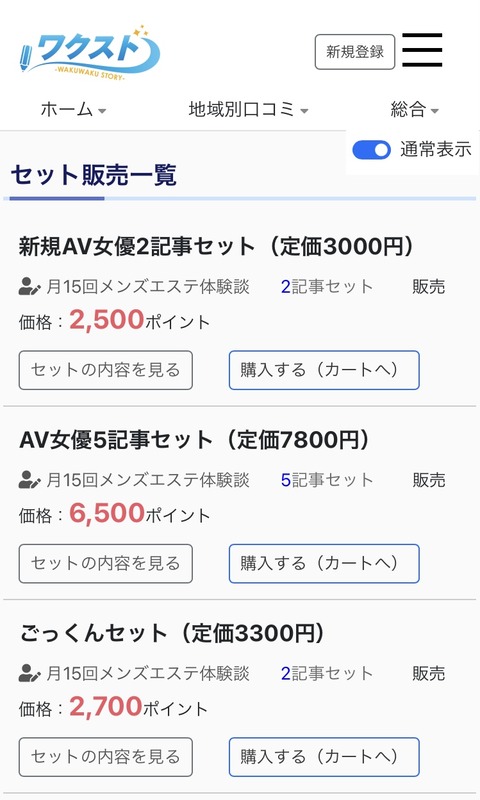View contents of the ごっくんセット
This screenshot has height=800, width=480.
click(106, 757)
